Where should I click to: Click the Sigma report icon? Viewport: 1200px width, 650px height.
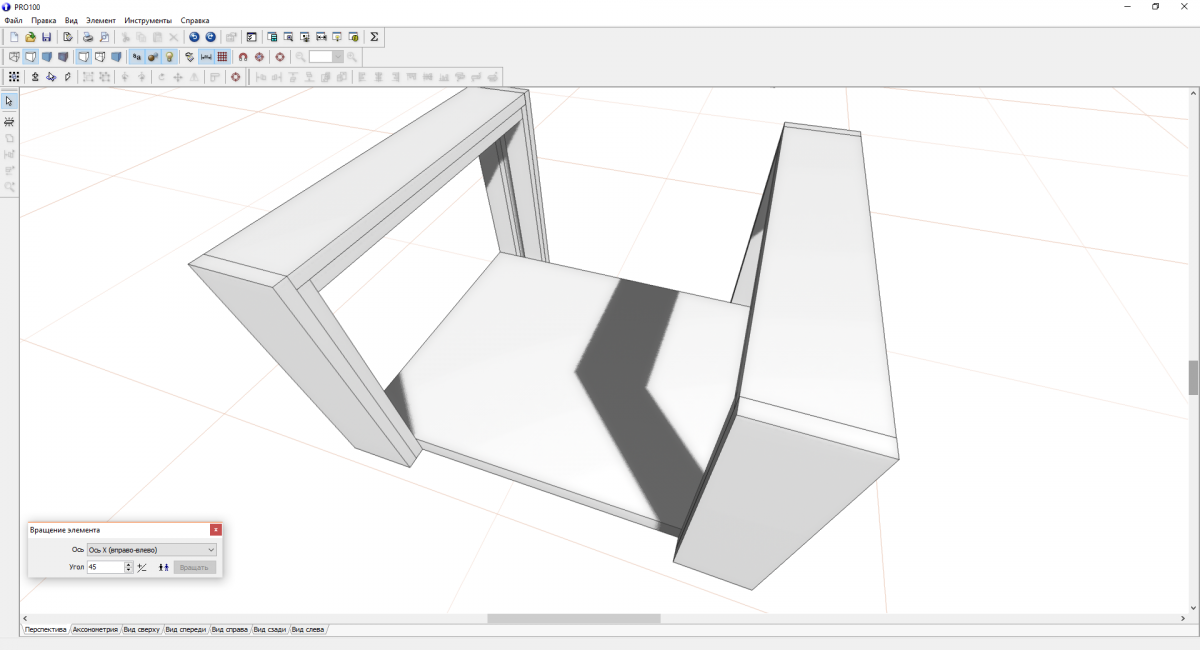pos(374,37)
